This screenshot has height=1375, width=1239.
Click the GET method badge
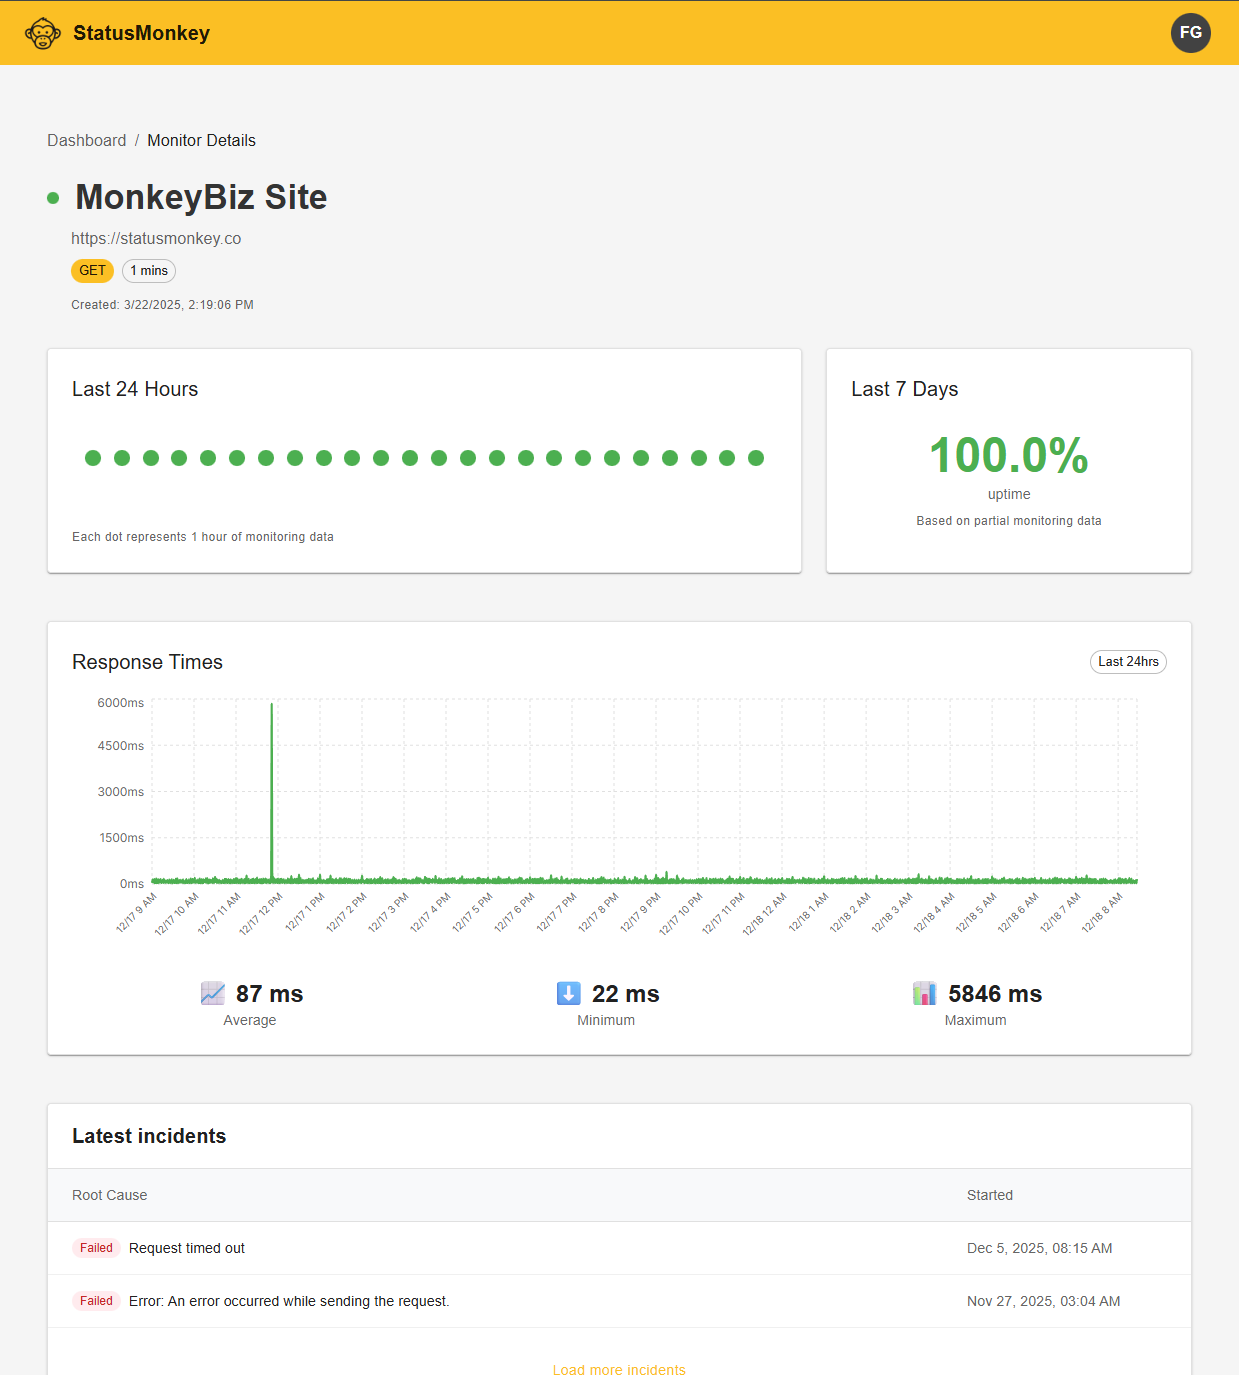coord(92,270)
